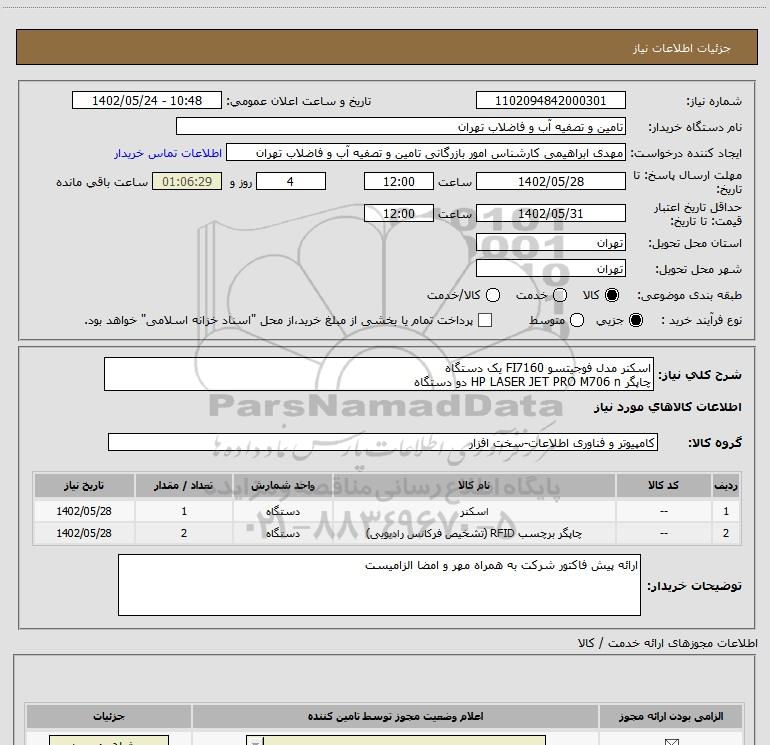Select the کالا/خدمت radio button
Image resolution: width=770 pixels, height=745 pixels.
coord(493,295)
